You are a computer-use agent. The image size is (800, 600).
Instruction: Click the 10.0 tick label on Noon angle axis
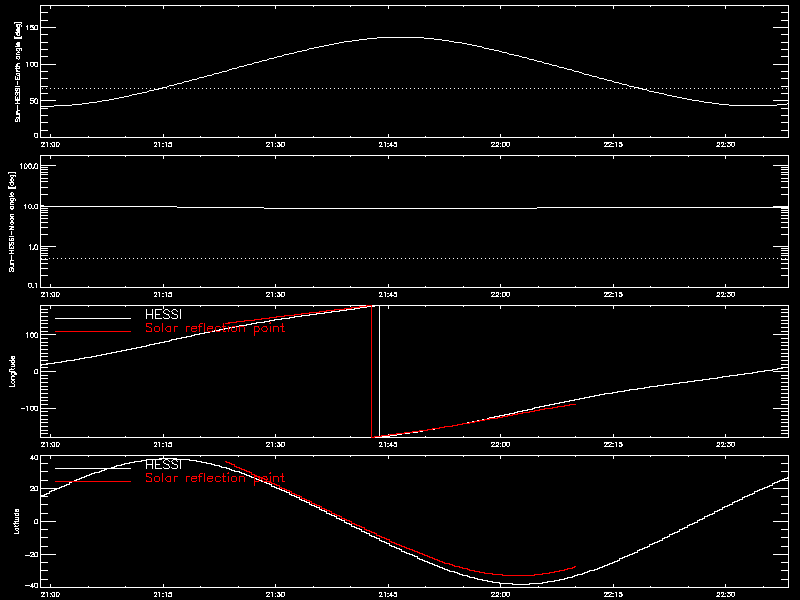point(32,207)
